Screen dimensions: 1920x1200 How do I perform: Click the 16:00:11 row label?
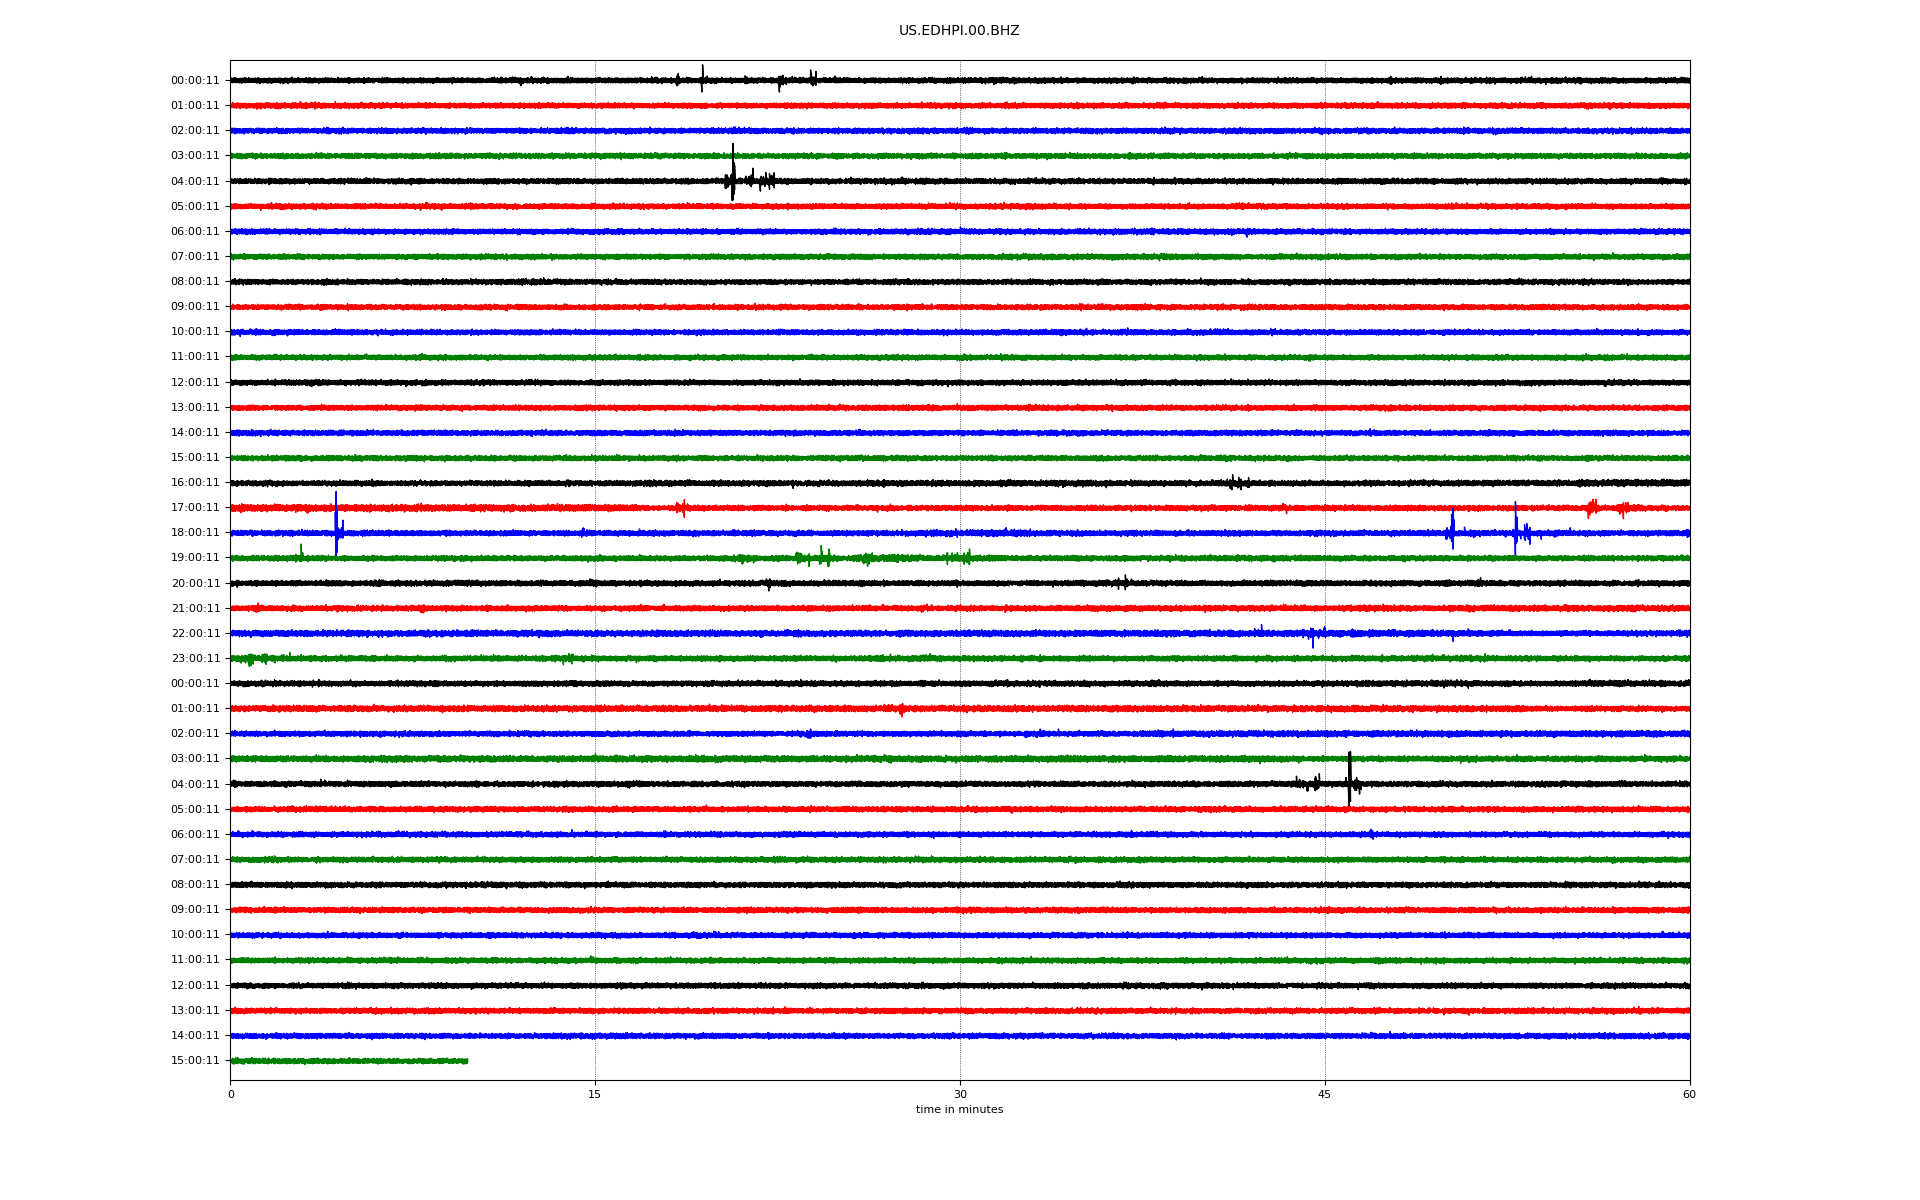[195, 483]
